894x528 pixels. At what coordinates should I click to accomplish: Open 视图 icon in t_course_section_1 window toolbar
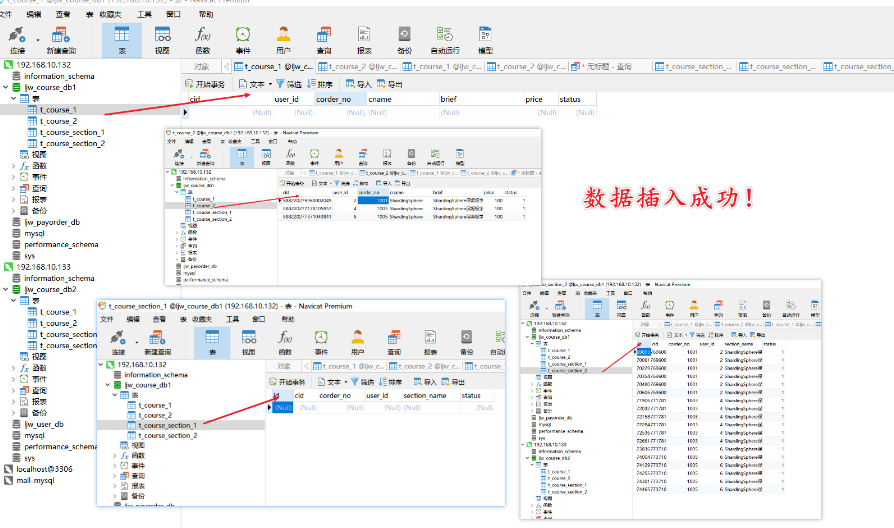coord(249,342)
